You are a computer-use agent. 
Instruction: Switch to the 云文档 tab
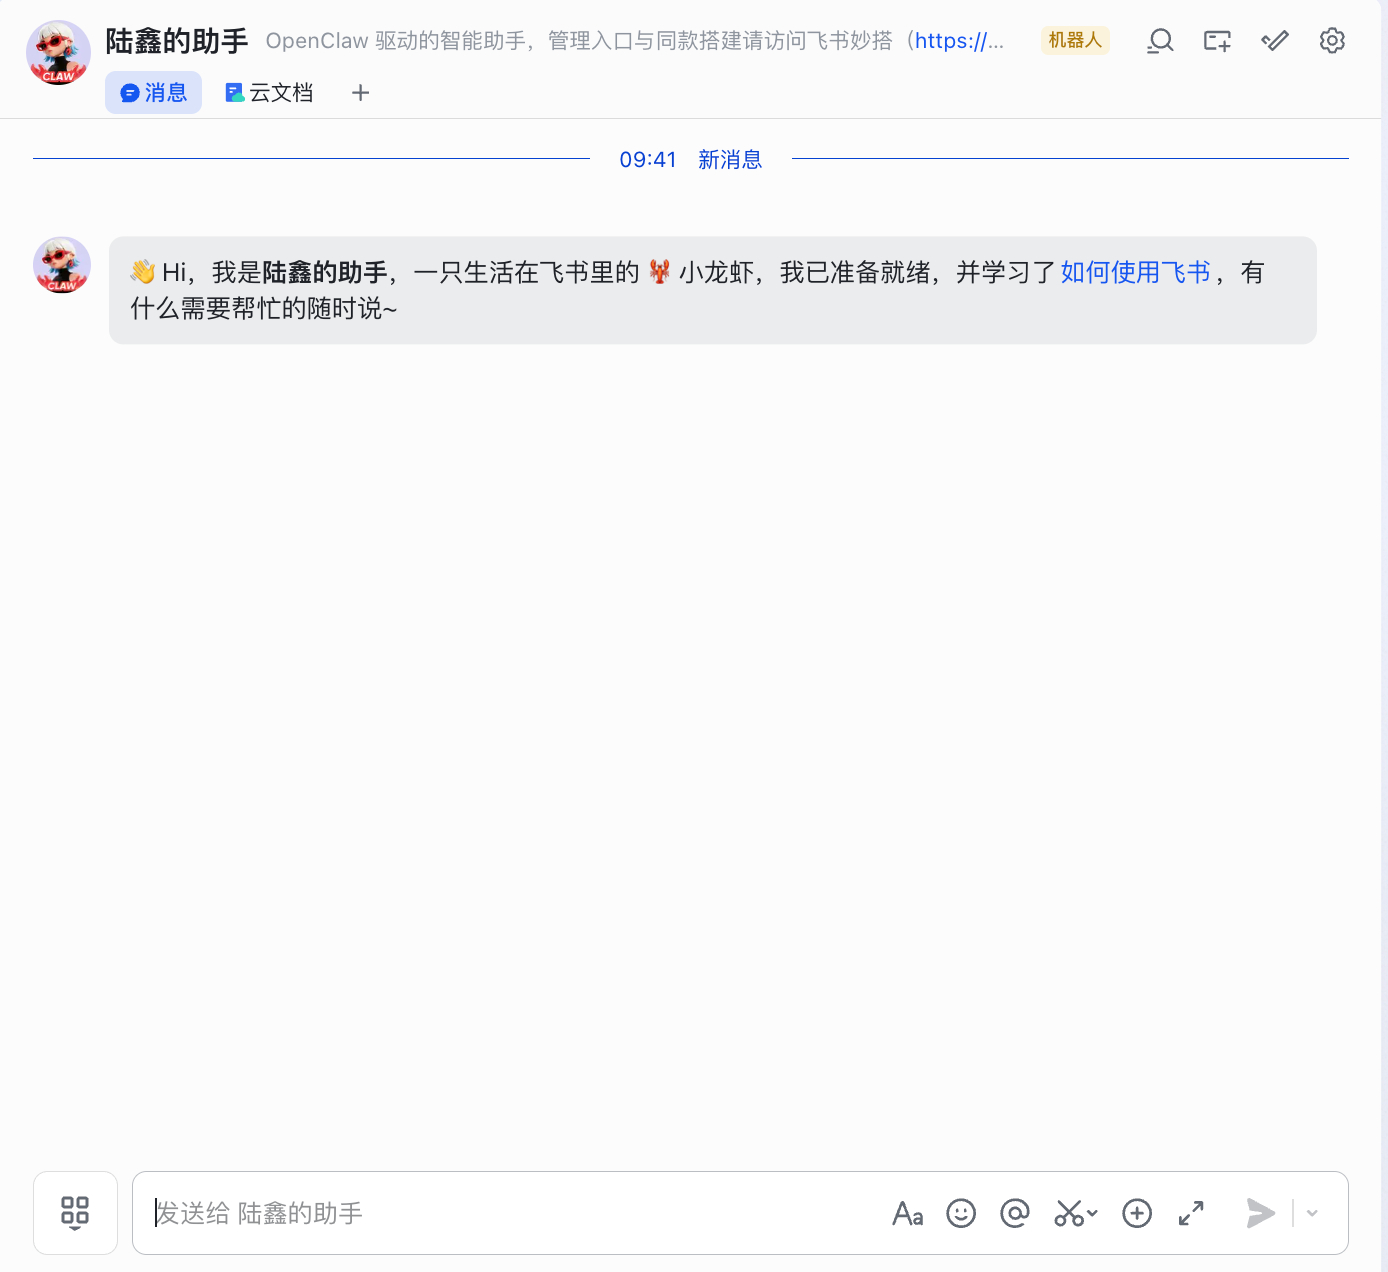[268, 92]
